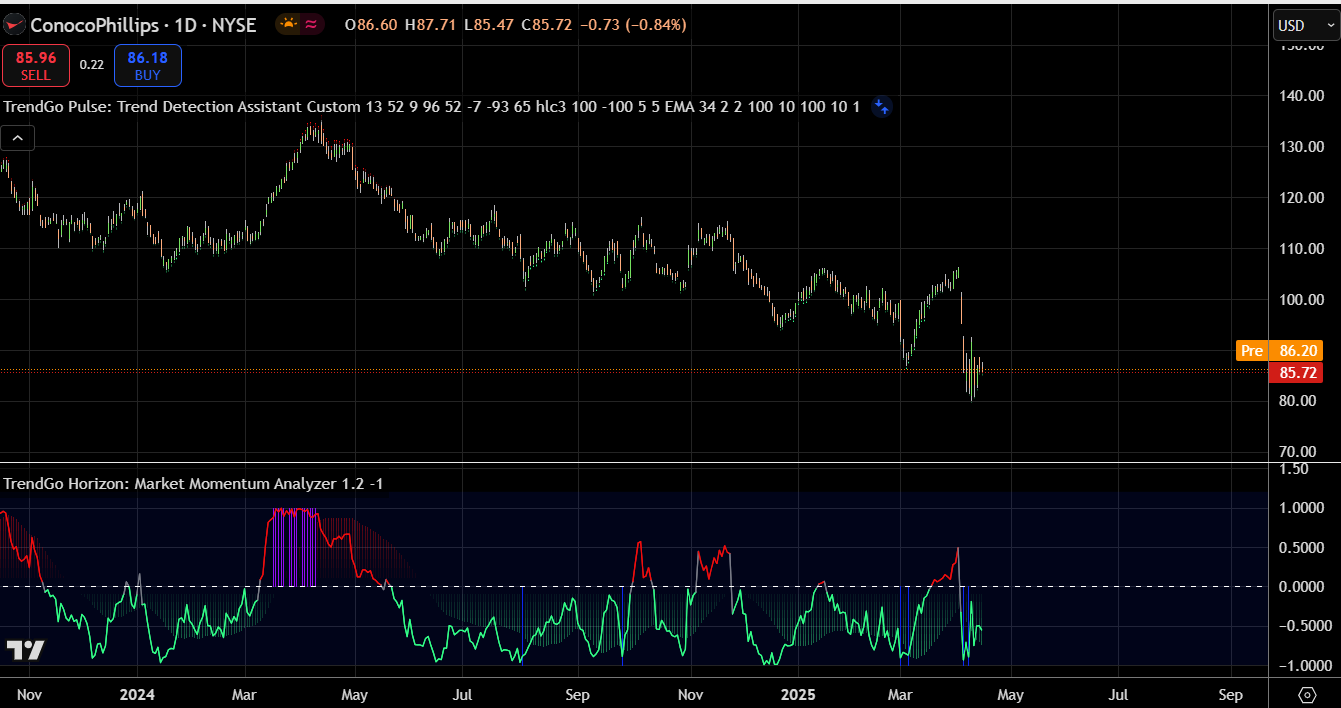Collapse the indicator legend with chevron button
Image resolution: width=1341 pixels, height=708 pixels.
18,138
